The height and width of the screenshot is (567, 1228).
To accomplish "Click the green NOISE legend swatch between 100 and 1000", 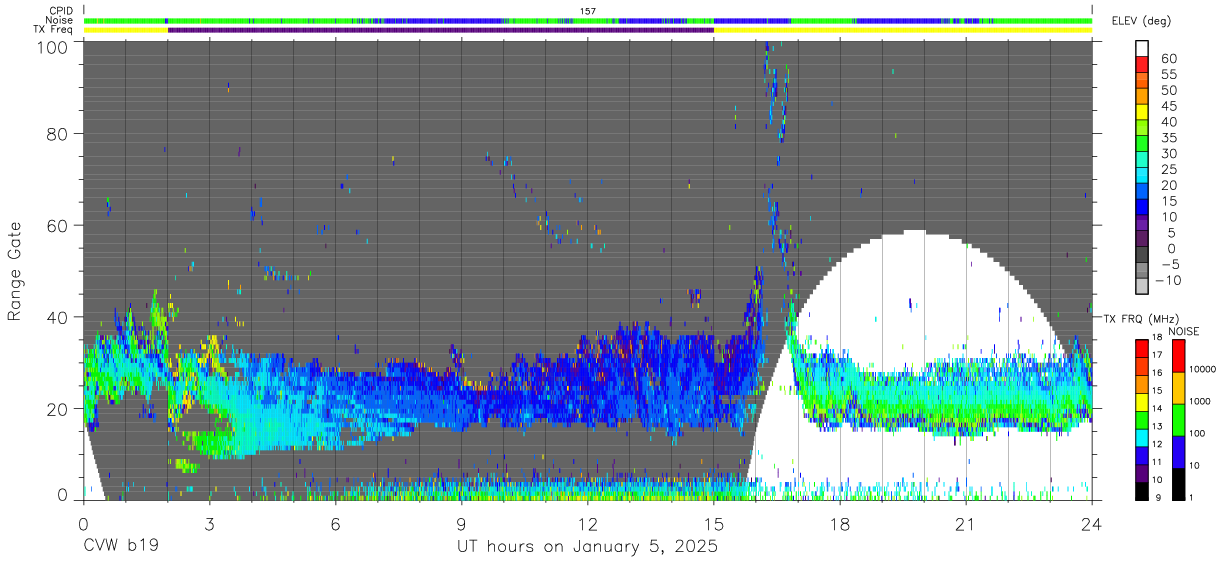I will click(1178, 419).
